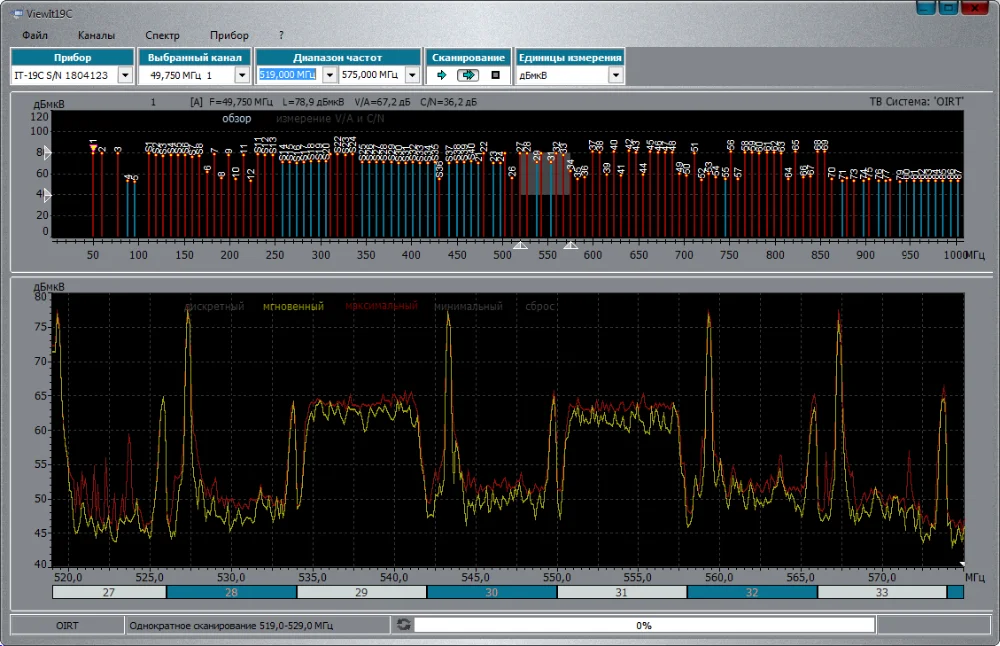1000x646 pixels.
Task: Open the Файл menu
Action: [34, 35]
